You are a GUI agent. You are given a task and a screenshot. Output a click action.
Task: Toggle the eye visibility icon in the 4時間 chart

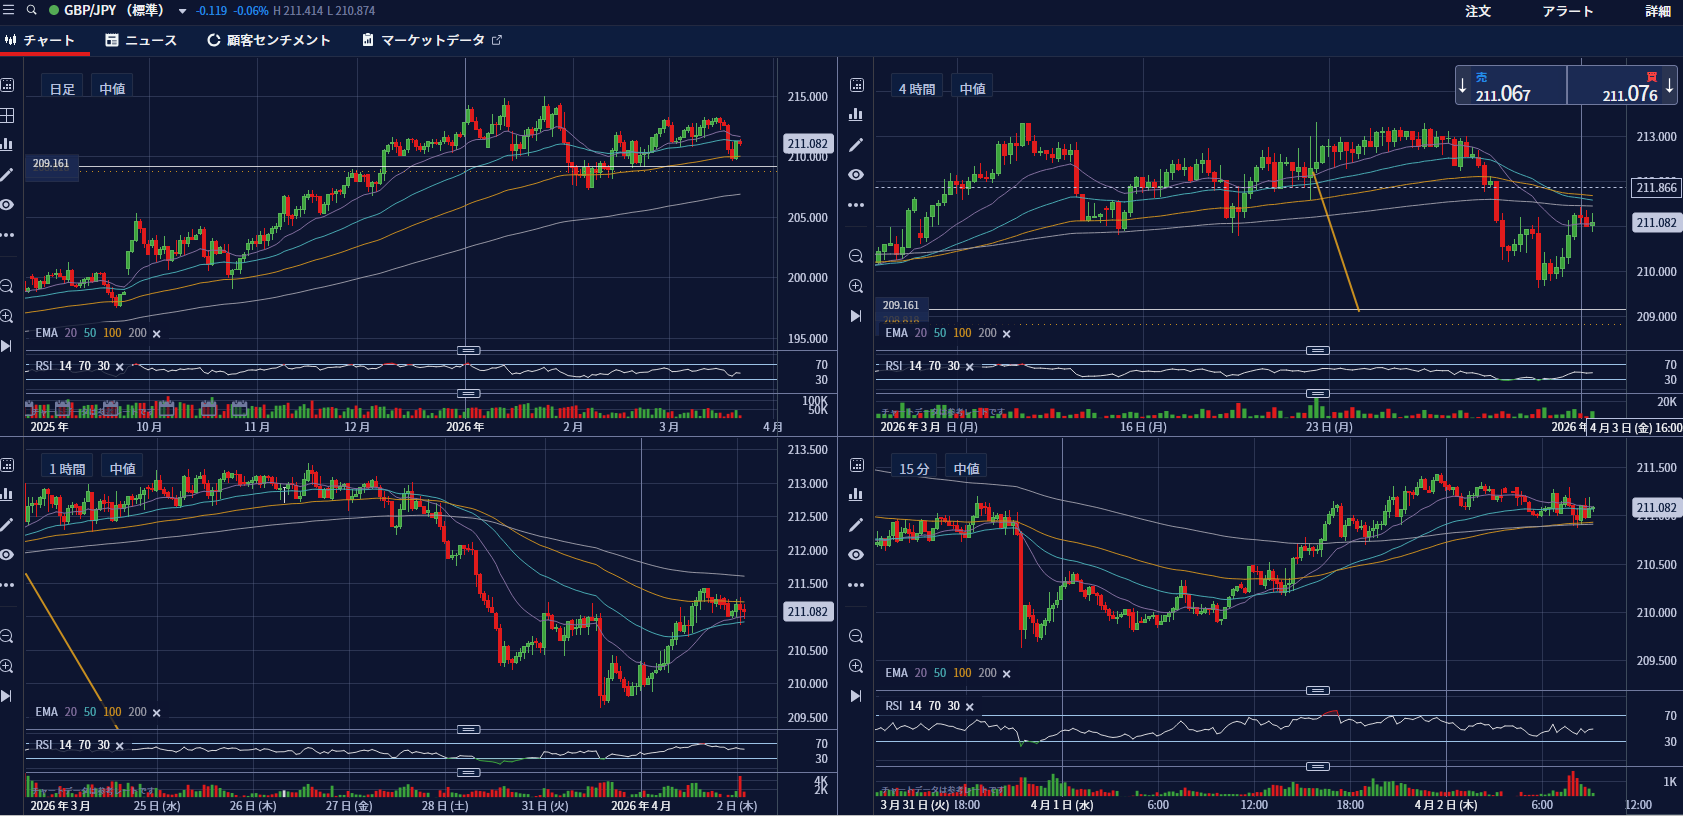pyautogui.click(x=856, y=175)
